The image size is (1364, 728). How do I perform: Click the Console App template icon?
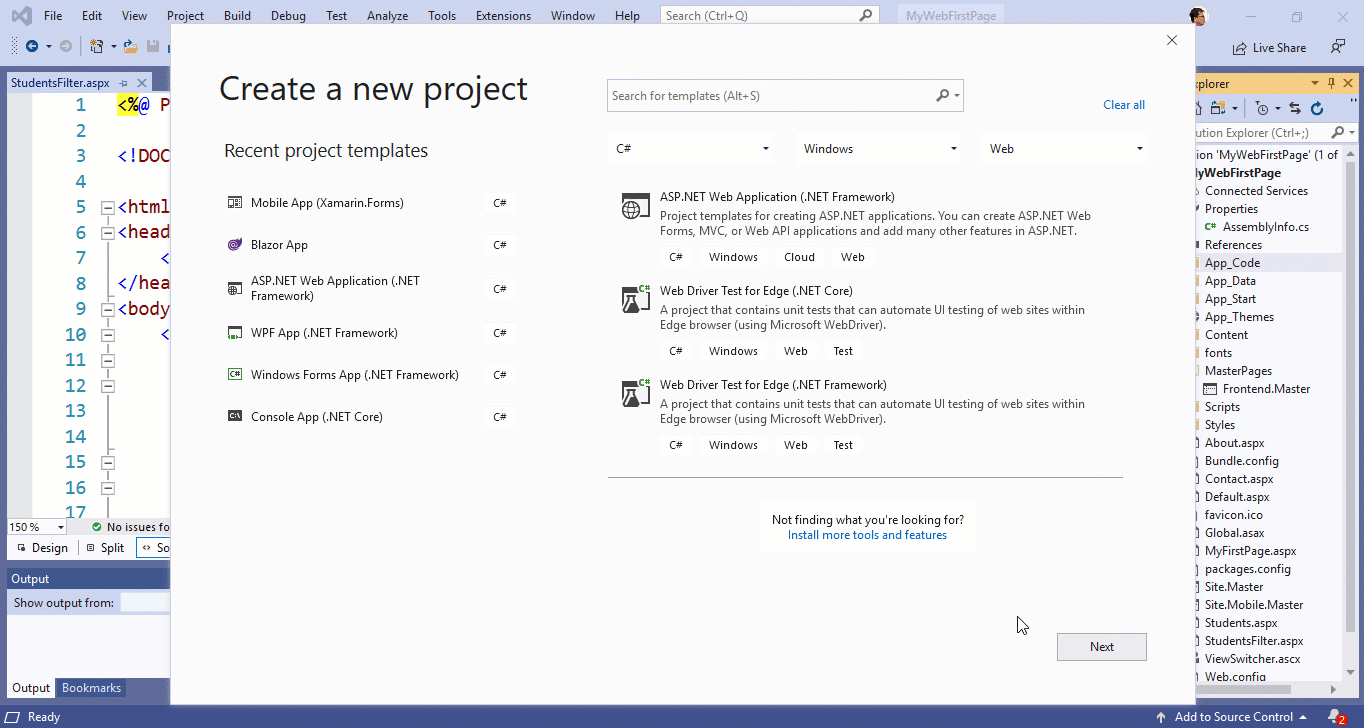(235, 417)
